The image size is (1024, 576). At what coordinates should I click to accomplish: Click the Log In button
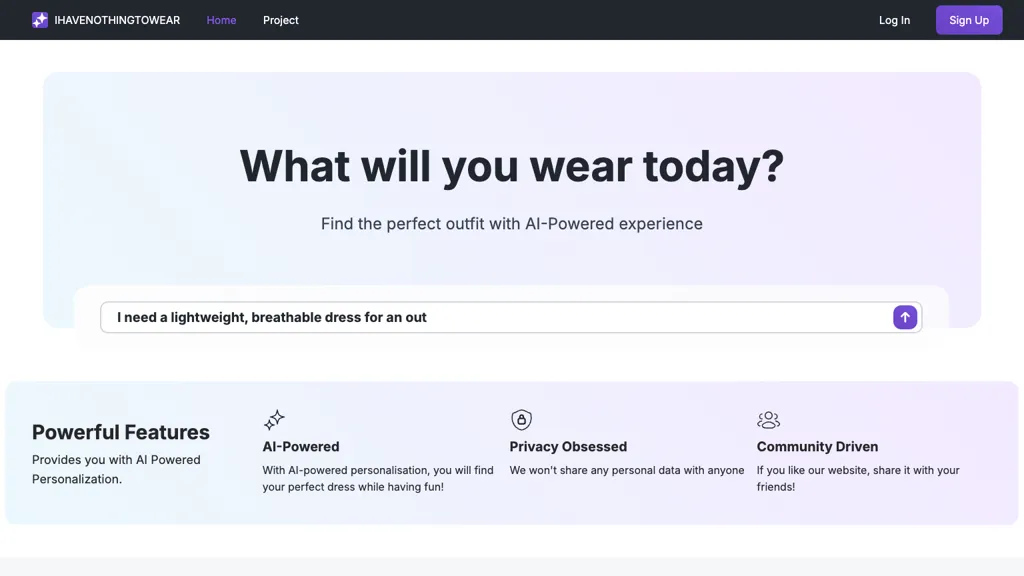pyautogui.click(x=894, y=20)
